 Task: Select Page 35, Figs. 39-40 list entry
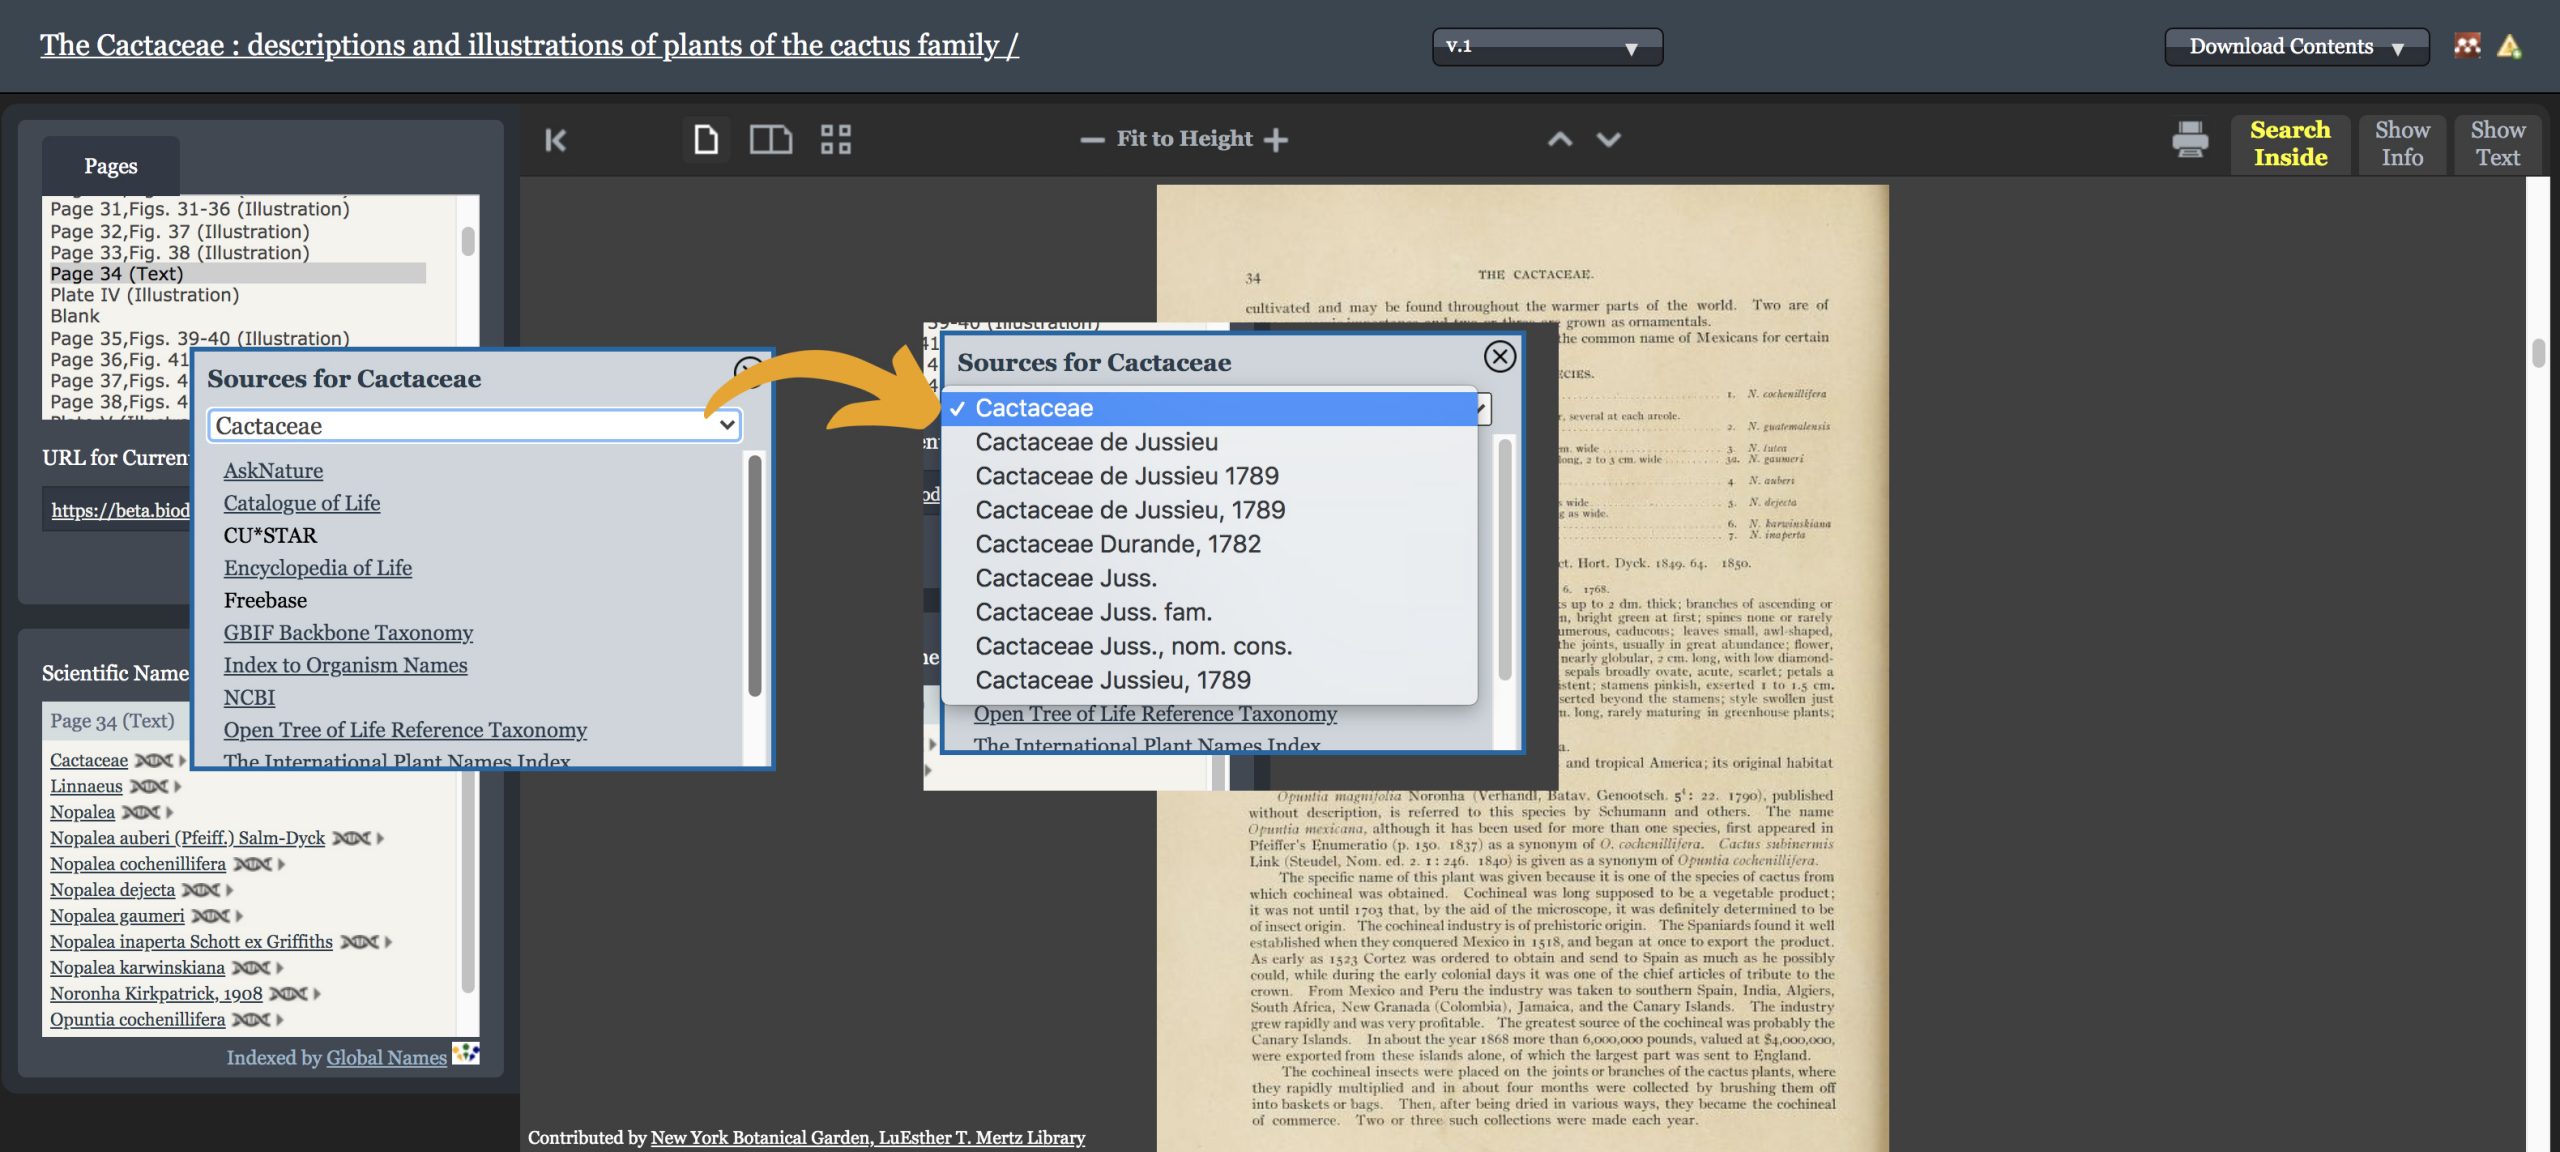coord(200,338)
